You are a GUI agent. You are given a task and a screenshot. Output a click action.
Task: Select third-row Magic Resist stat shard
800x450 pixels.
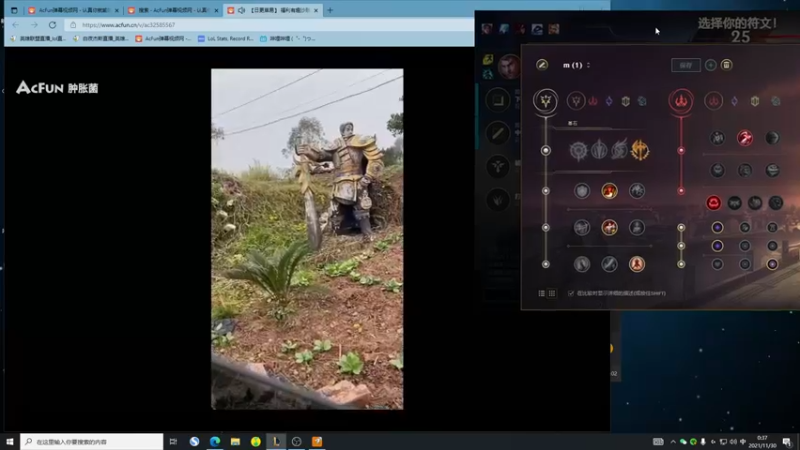pyautogui.click(x=772, y=264)
